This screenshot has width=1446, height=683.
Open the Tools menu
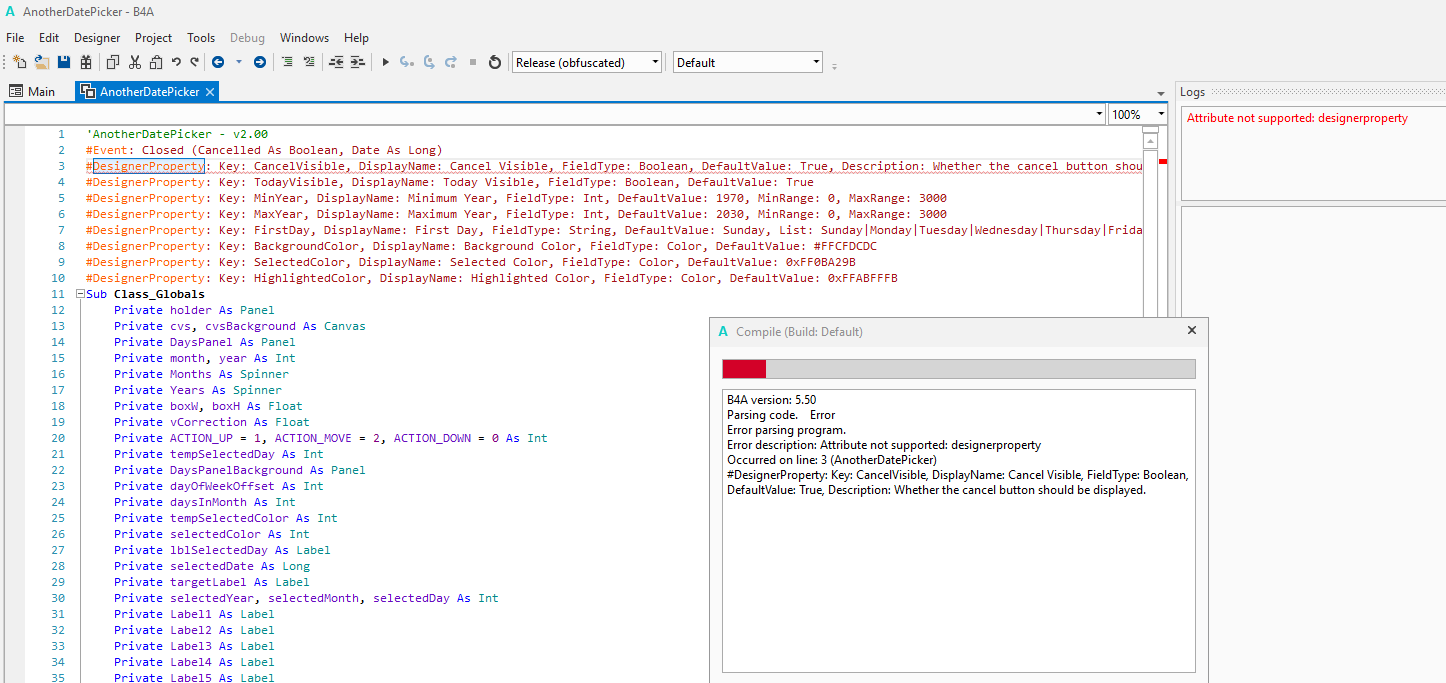pos(201,38)
